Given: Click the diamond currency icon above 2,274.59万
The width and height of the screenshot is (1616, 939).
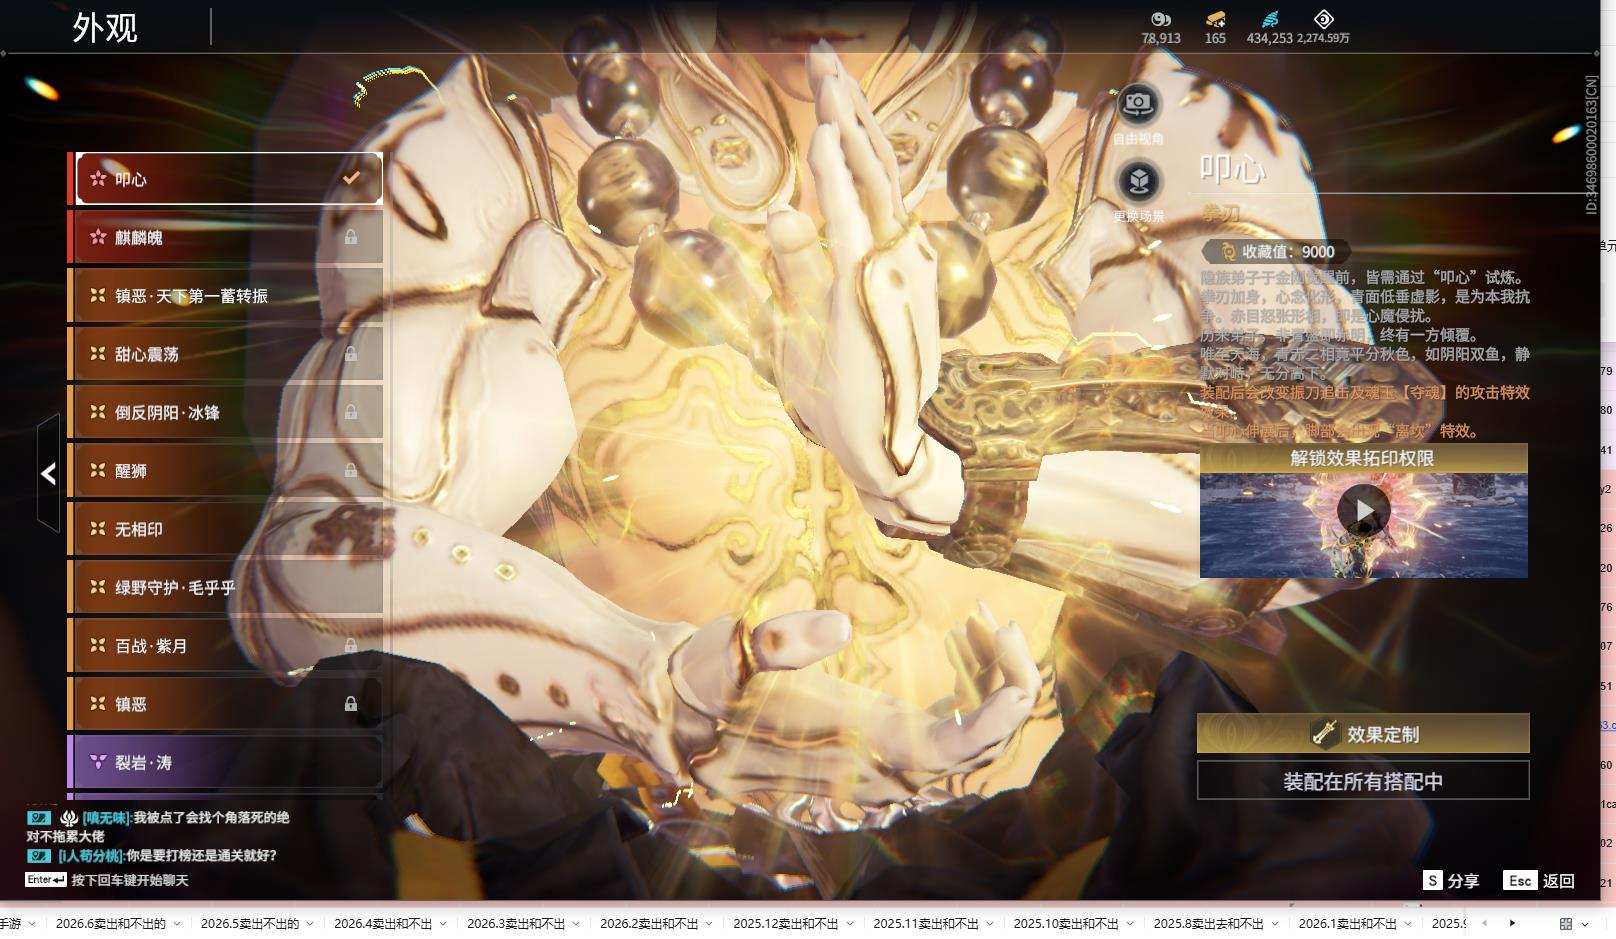Looking at the screenshot, I should coord(1323,19).
